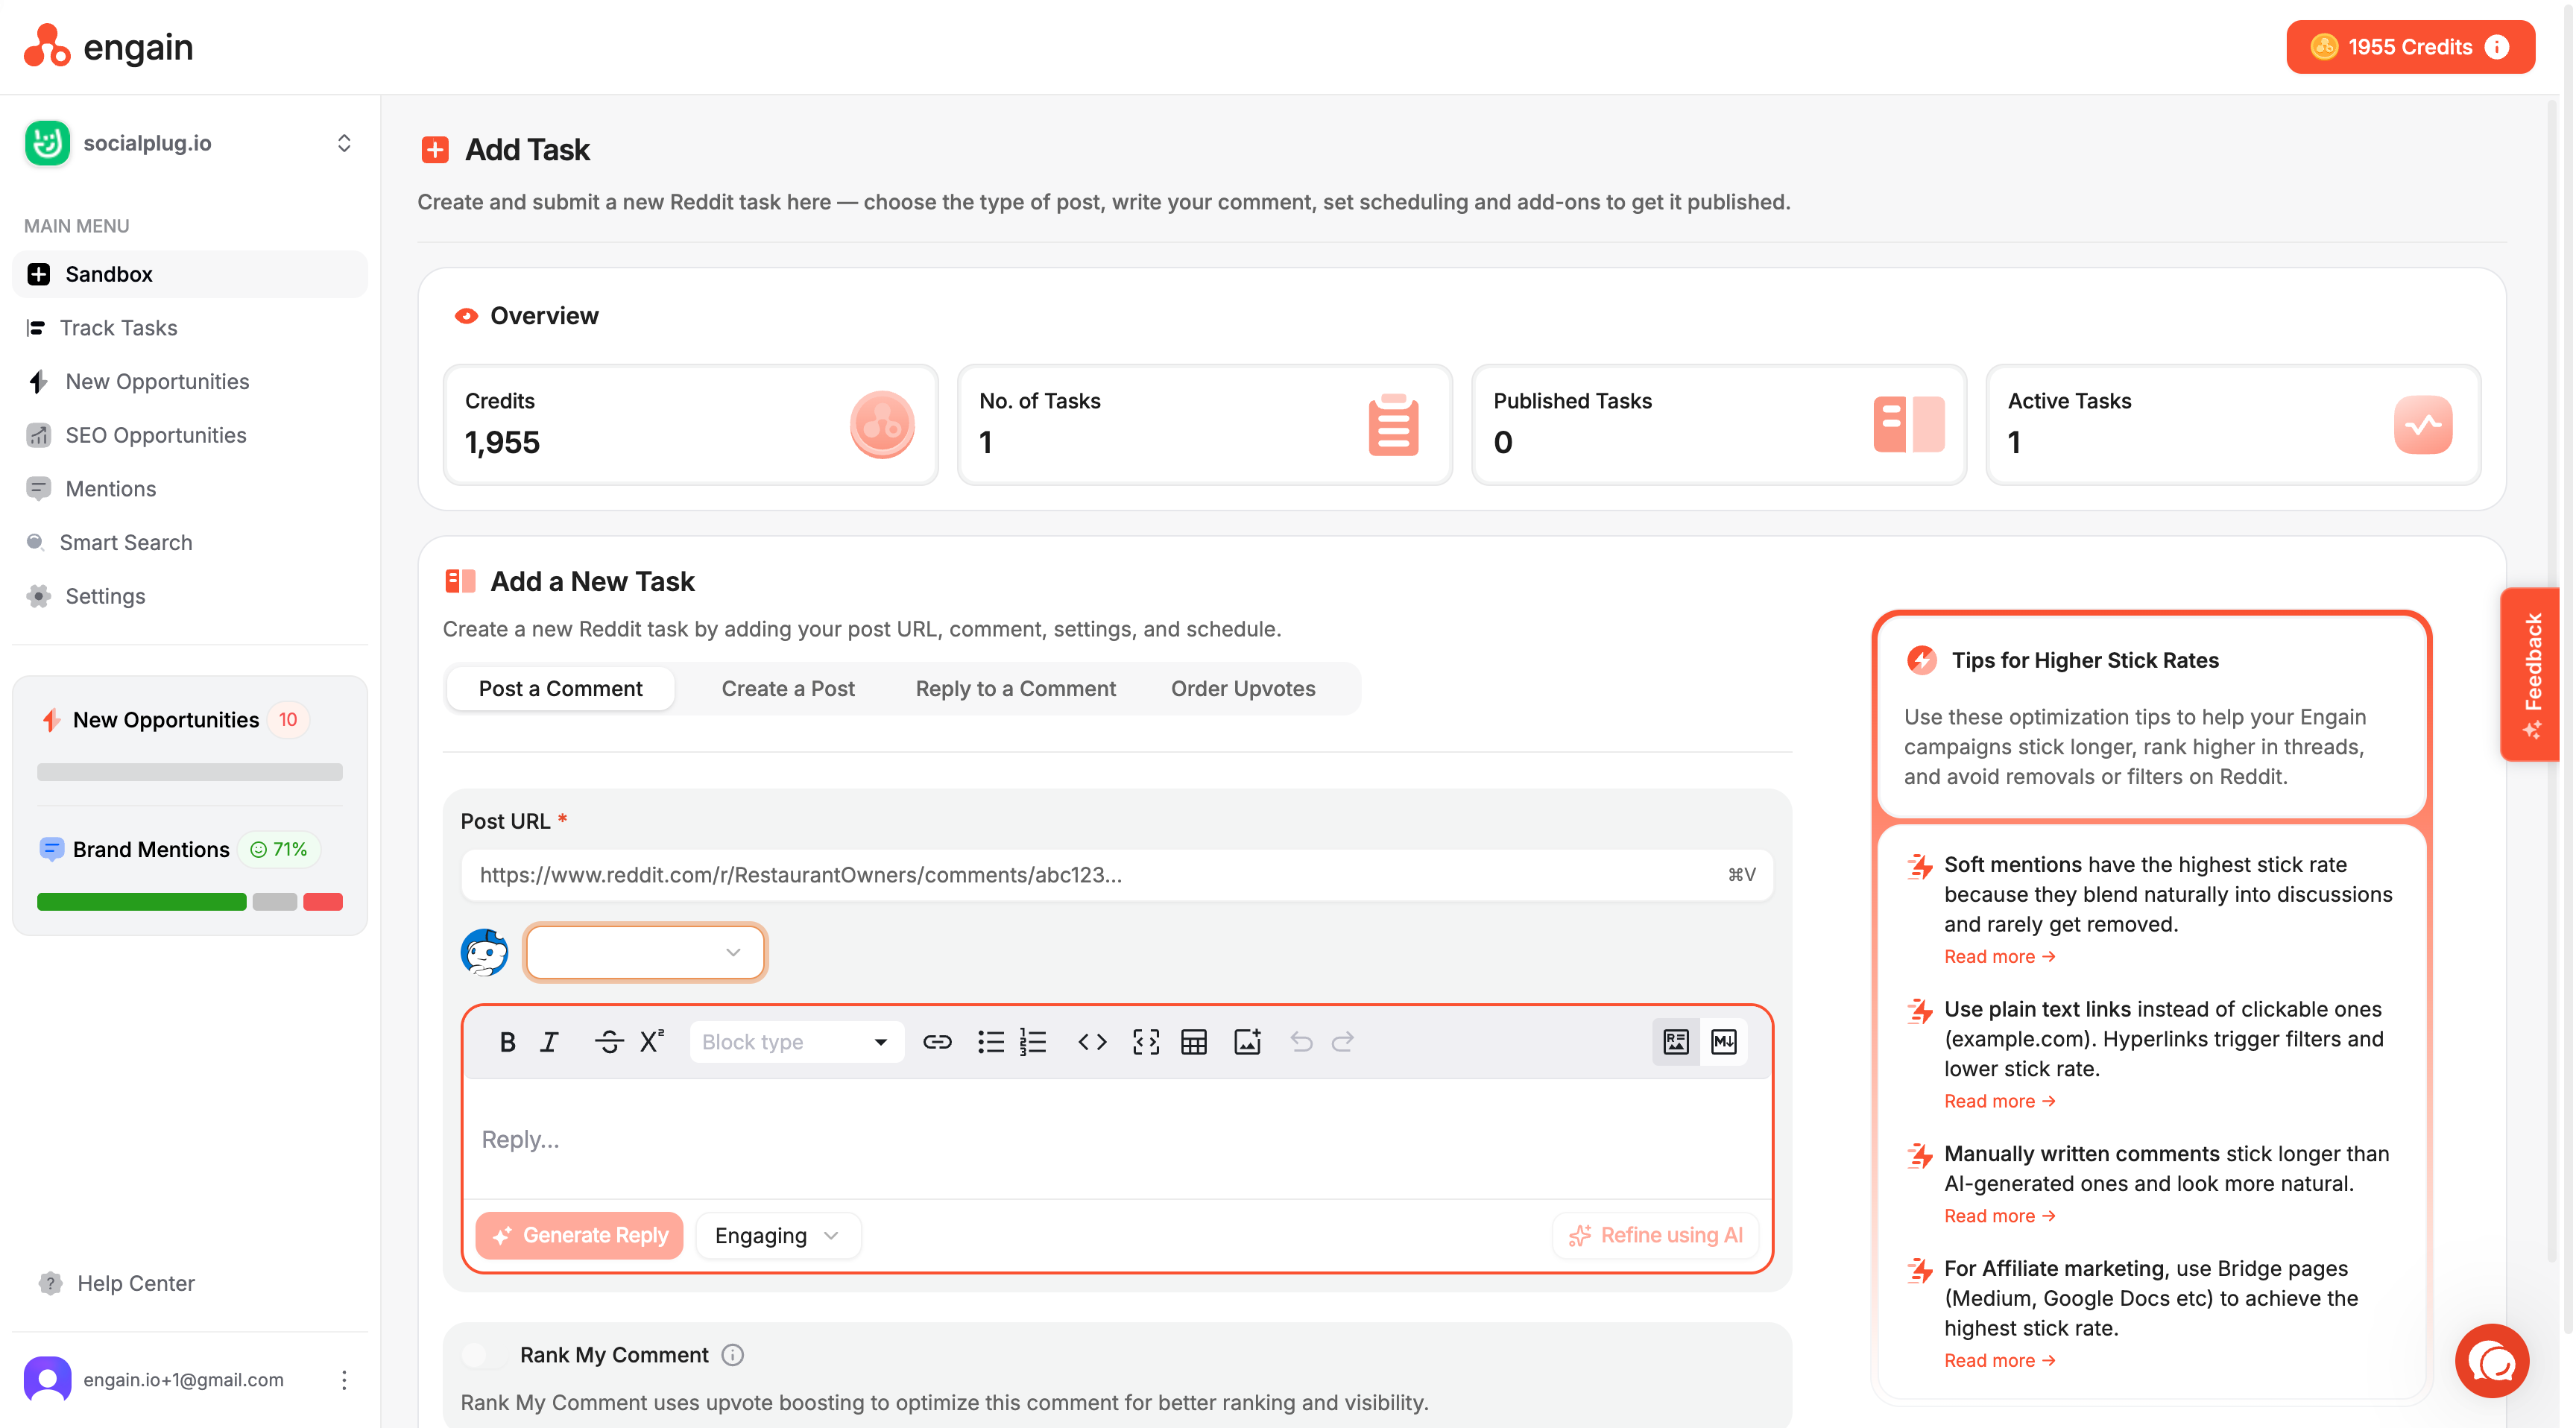Insert a bulleted list
This screenshot has height=1428, width=2576.
(x=990, y=1042)
